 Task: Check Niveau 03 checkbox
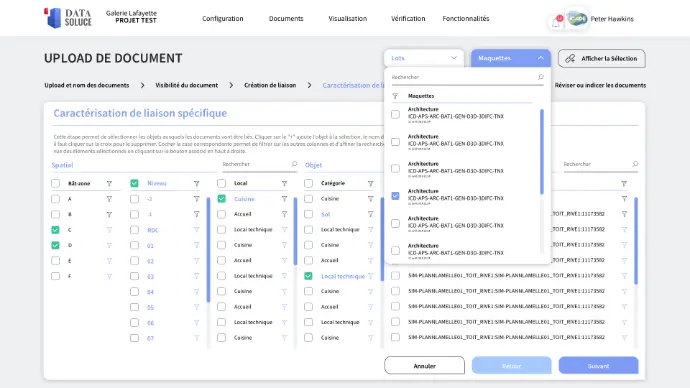[134, 276]
